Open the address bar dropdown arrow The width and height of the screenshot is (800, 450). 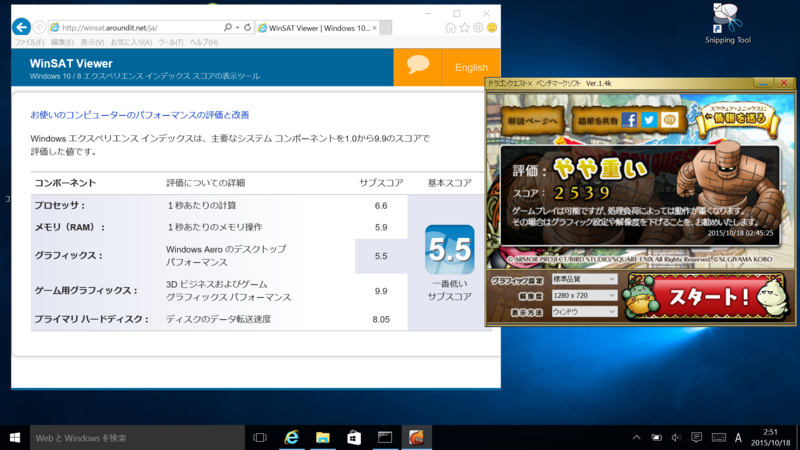[237, 28]
